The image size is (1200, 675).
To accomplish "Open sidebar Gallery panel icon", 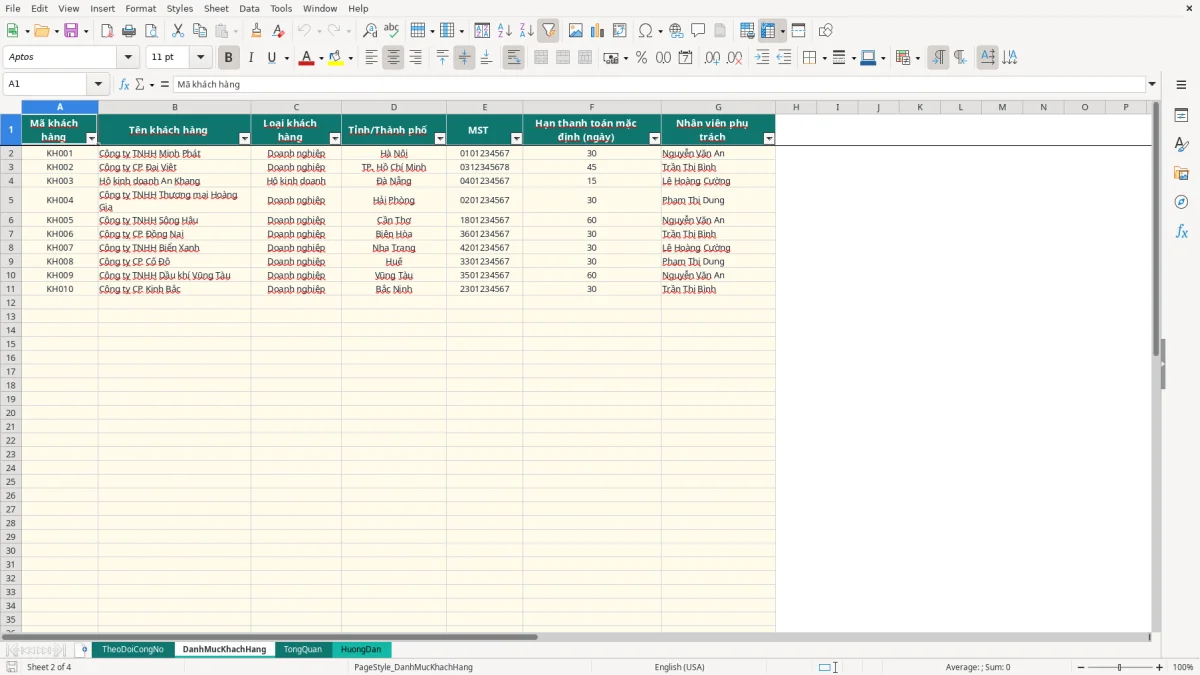I will coord(1181,174).
